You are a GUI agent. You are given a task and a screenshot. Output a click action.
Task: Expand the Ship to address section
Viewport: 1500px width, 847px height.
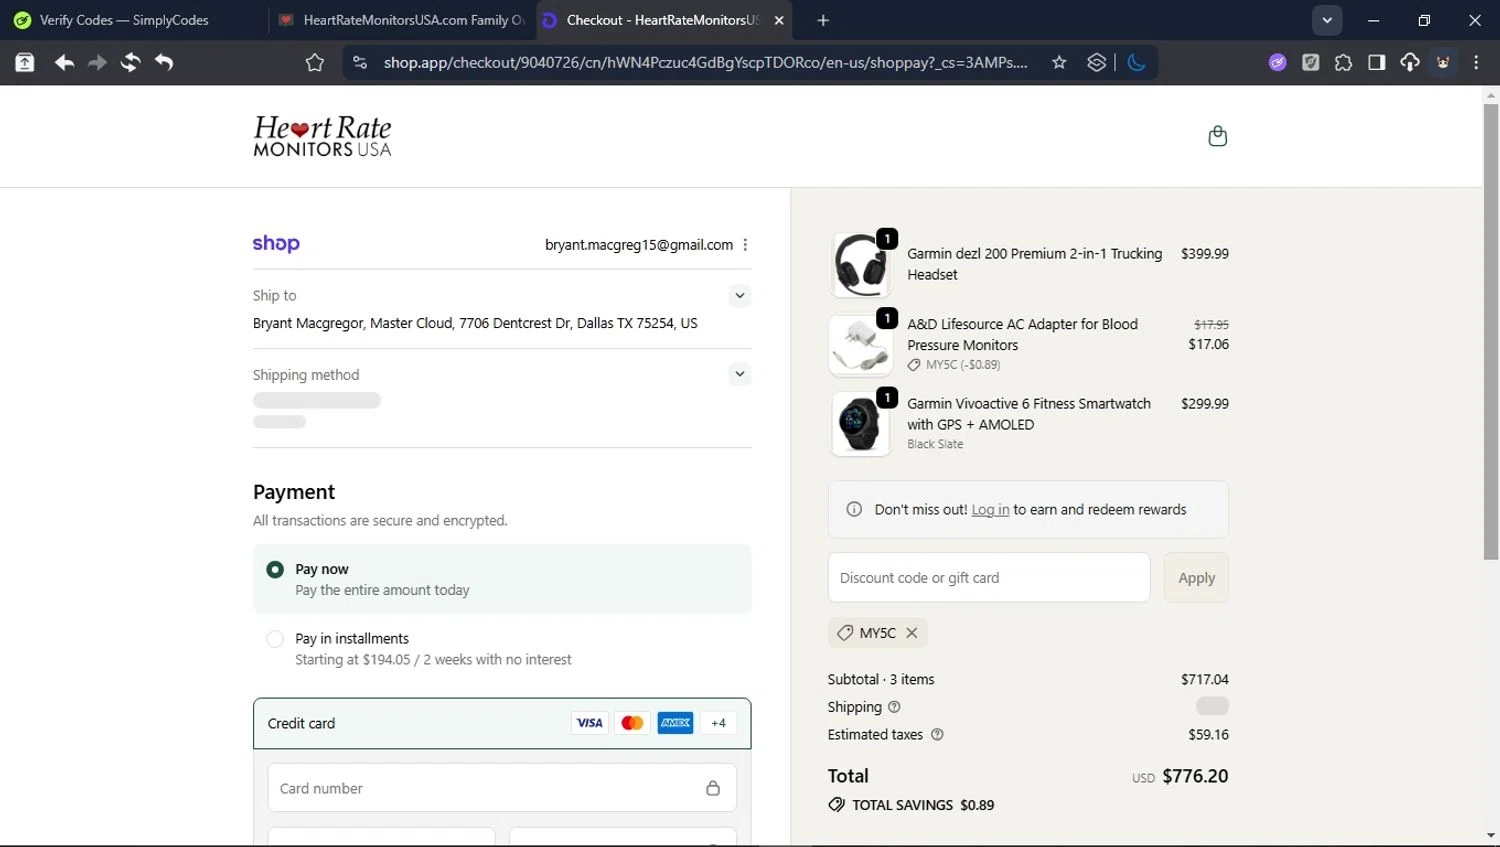[x=739, y=295]
